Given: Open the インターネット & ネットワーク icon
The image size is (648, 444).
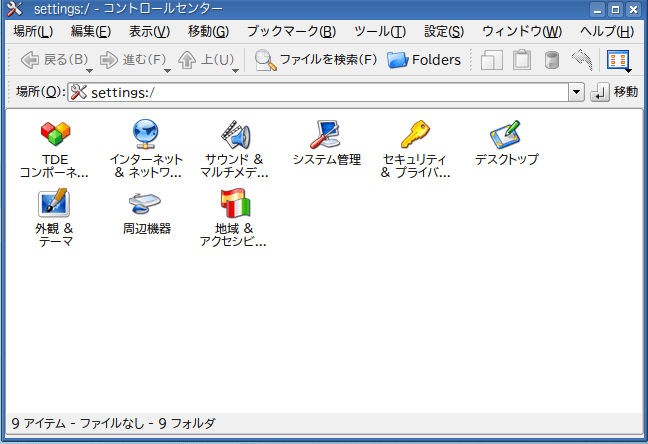Looking at the screenshot, I should pyautogui.click(x=145, y=134).
